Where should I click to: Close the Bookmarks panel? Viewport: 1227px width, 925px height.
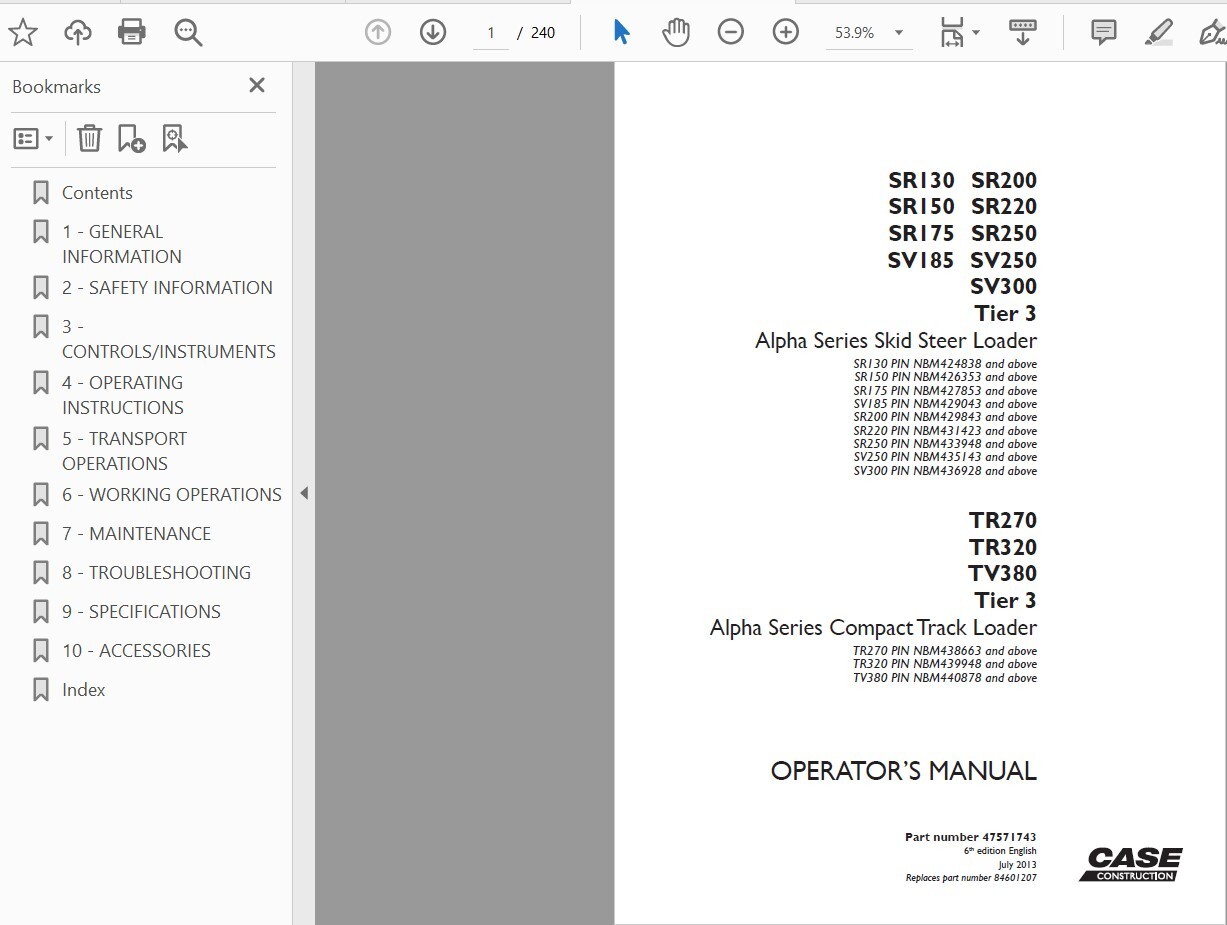click(x=257, y=86)
